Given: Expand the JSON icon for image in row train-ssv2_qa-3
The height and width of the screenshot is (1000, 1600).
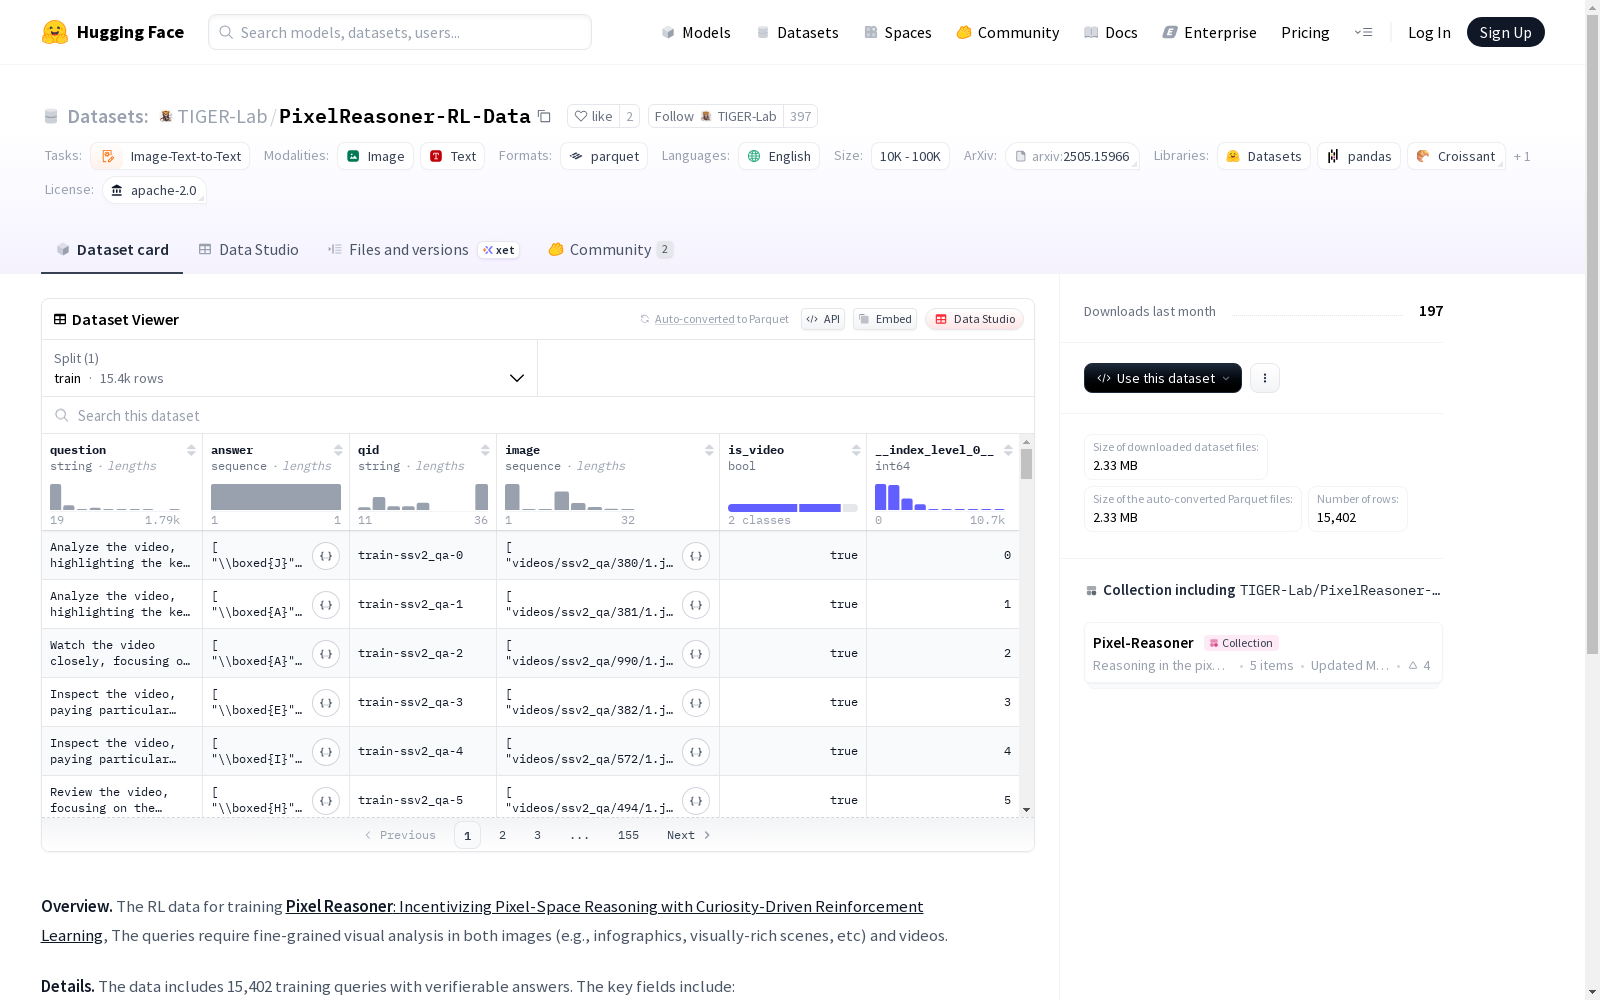Looking at the screenshot, I should (696, 703).
